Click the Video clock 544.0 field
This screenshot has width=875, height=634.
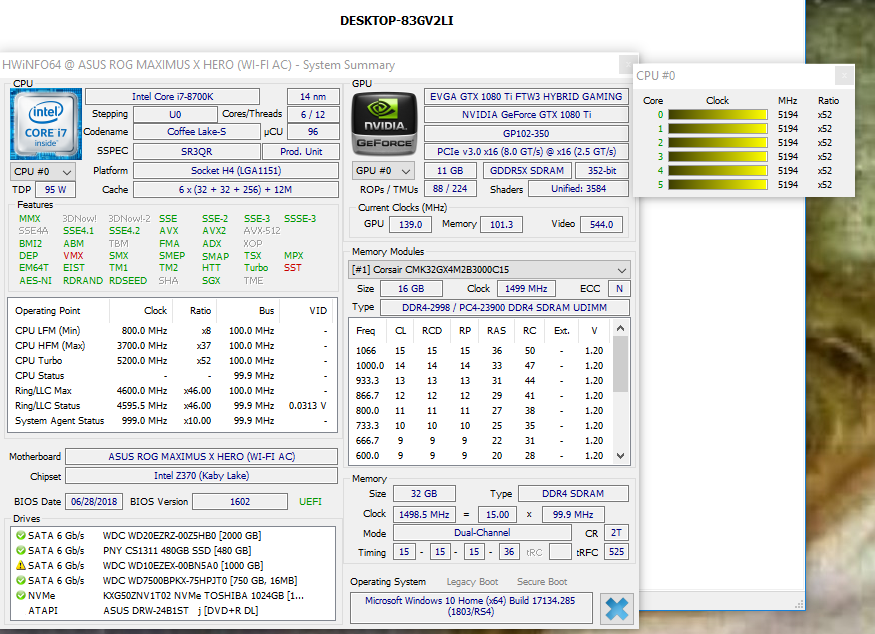click(x=601, y=224)
